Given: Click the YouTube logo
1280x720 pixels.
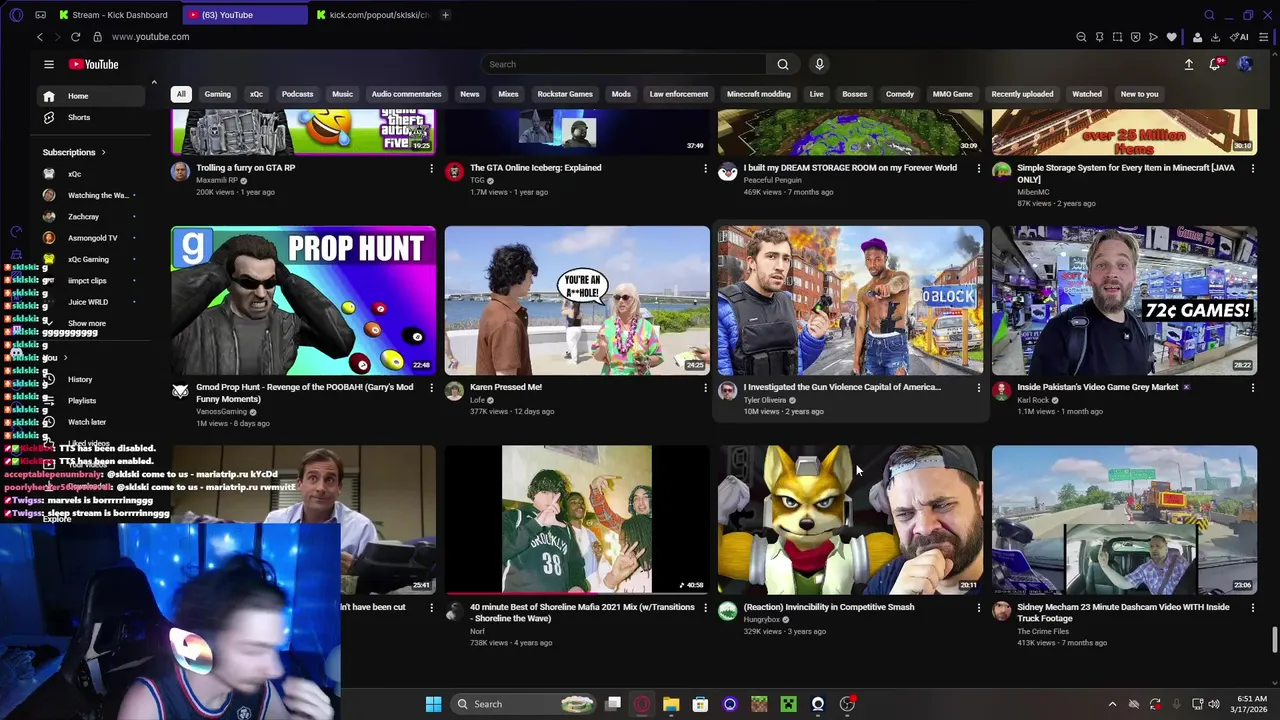Looking at the screenshot, I should coord(94,64).
